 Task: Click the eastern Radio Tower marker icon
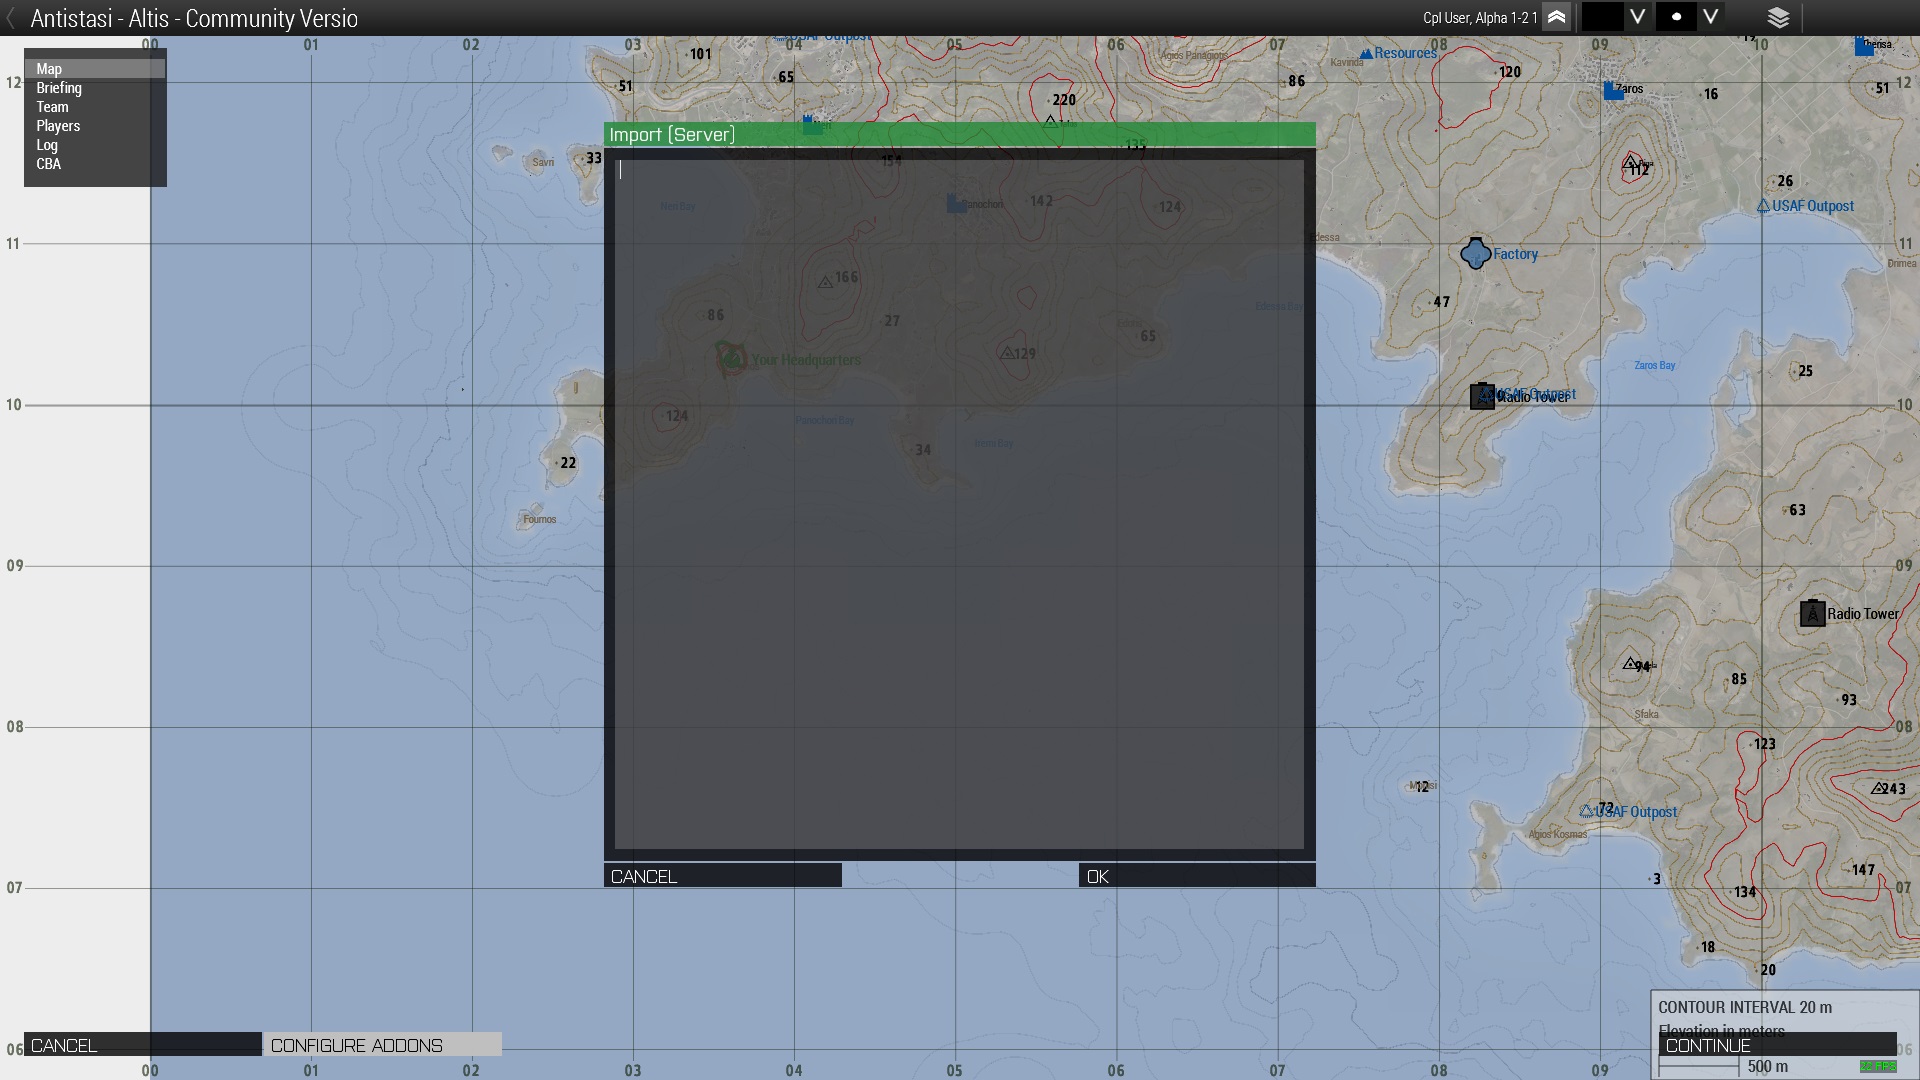pyautogui.click(x=1812, y=613)
